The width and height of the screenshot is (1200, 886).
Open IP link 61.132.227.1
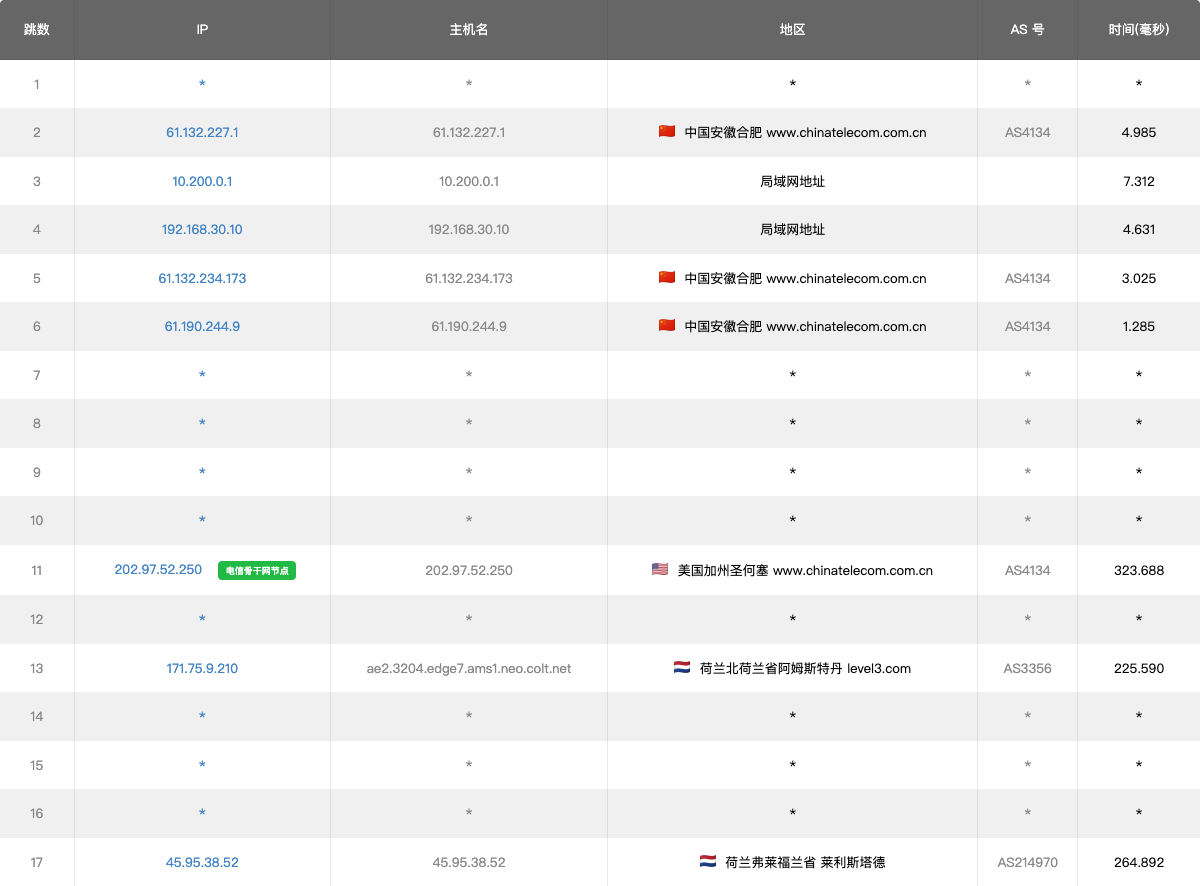202,132
